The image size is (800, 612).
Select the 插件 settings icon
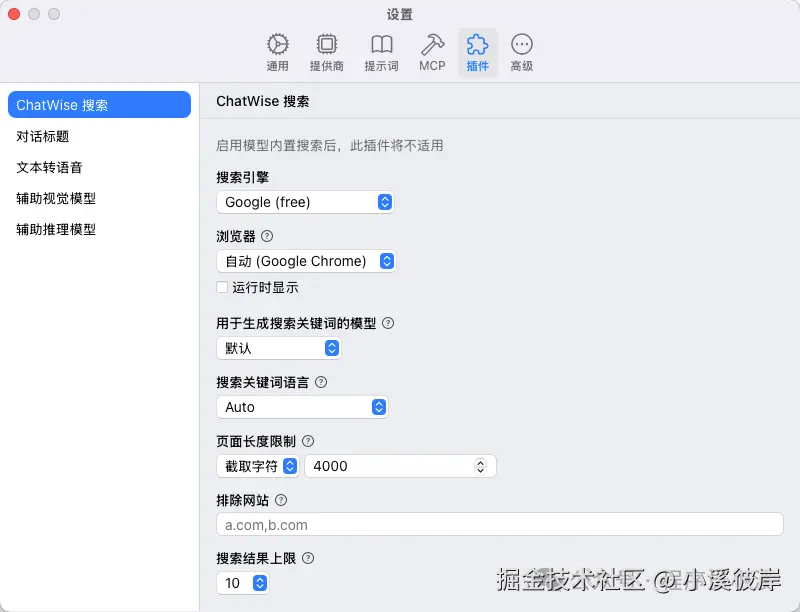pyautogui.click(x=477, y=46)
